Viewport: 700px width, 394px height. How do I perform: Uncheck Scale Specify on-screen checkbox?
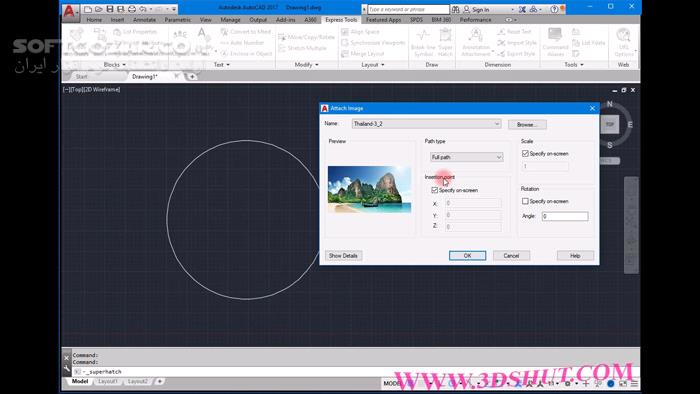click(525, 153)
